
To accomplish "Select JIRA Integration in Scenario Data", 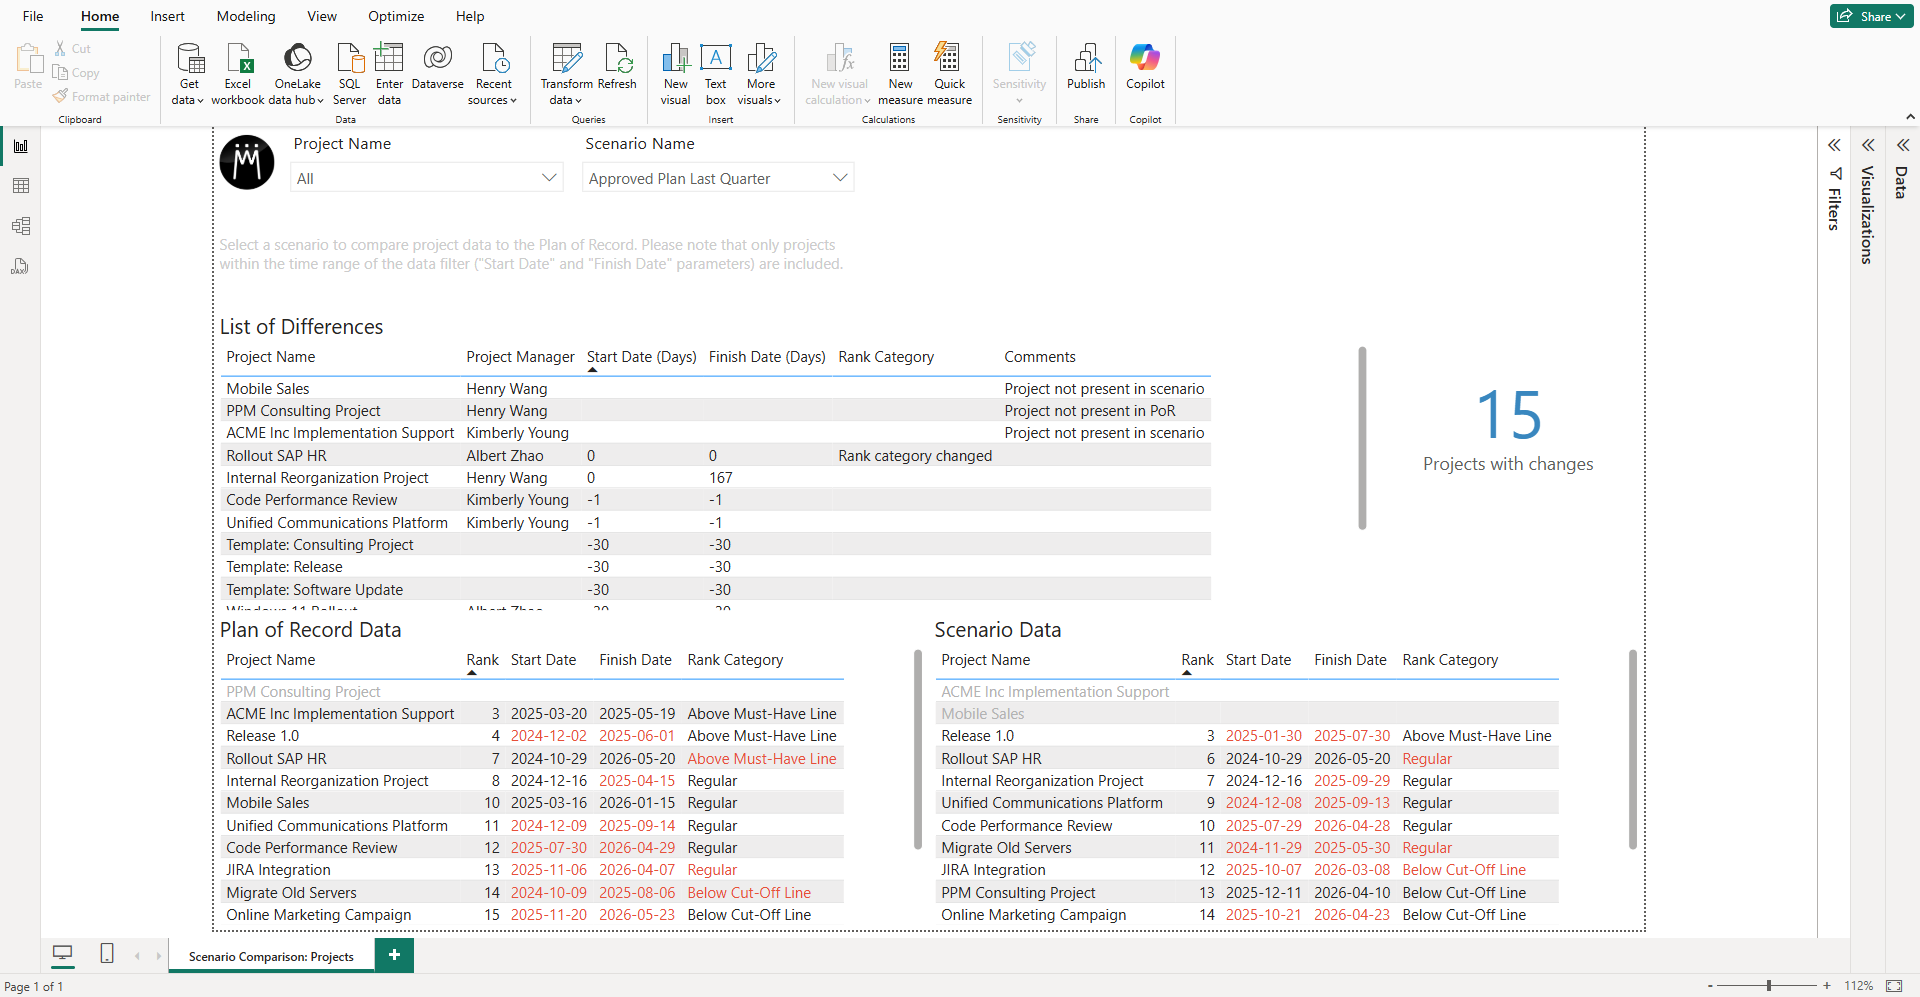I will 1247,870.
